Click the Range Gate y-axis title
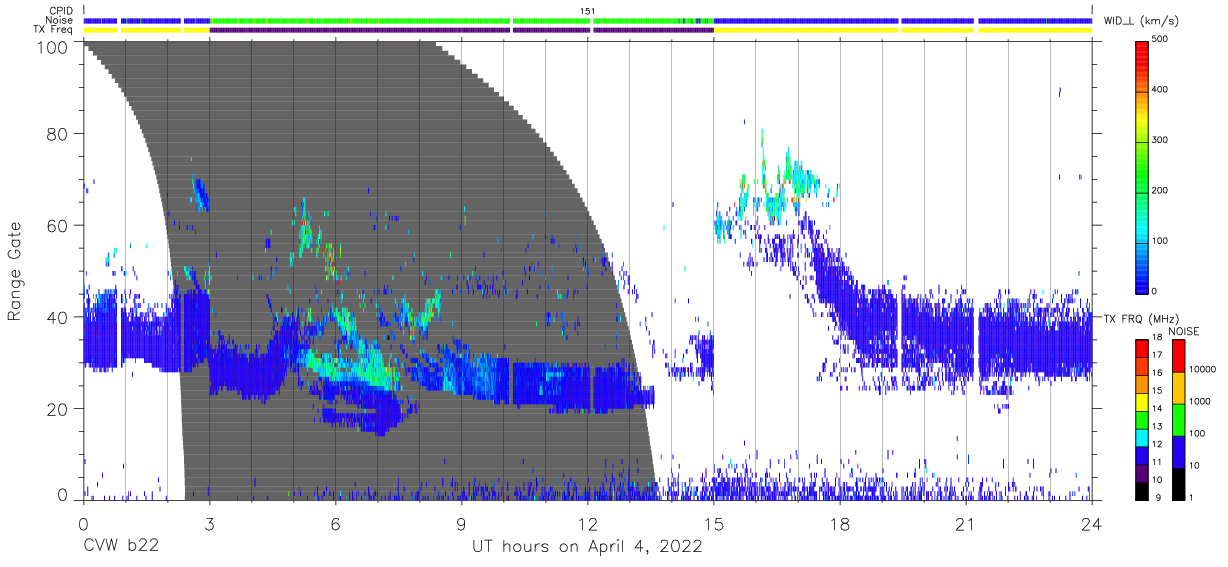Image resolution: width=1228 pixels, height=567 pixels. coord(16,271)
